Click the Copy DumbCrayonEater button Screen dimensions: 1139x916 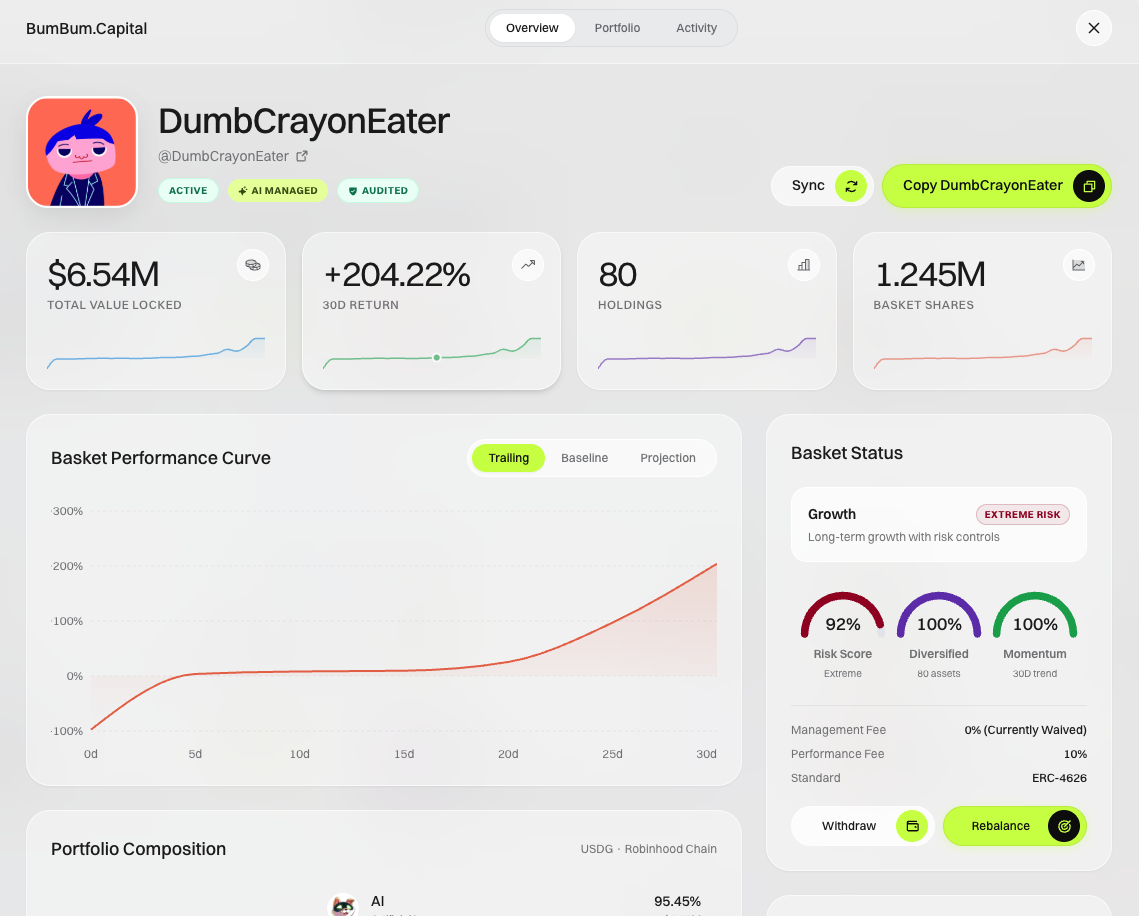tap(997, 186)
